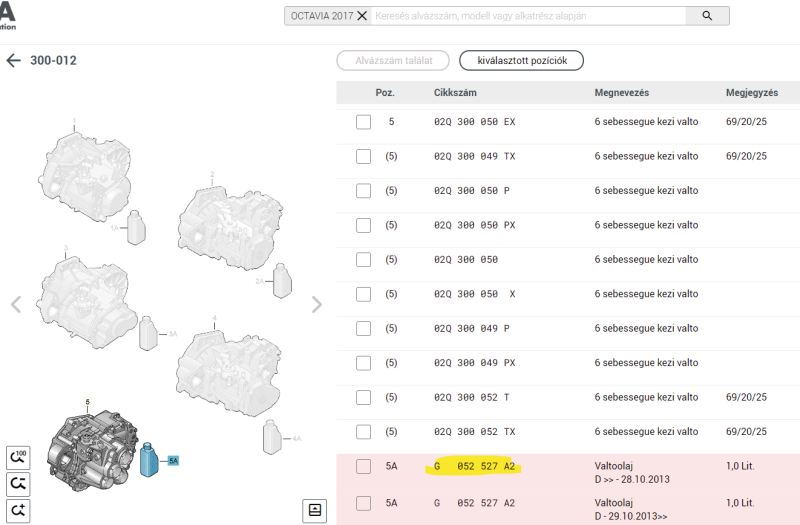Click Valtoolaj D - 29.10.2013>> description
Screen dimensions: 800x525
[631, 509]
